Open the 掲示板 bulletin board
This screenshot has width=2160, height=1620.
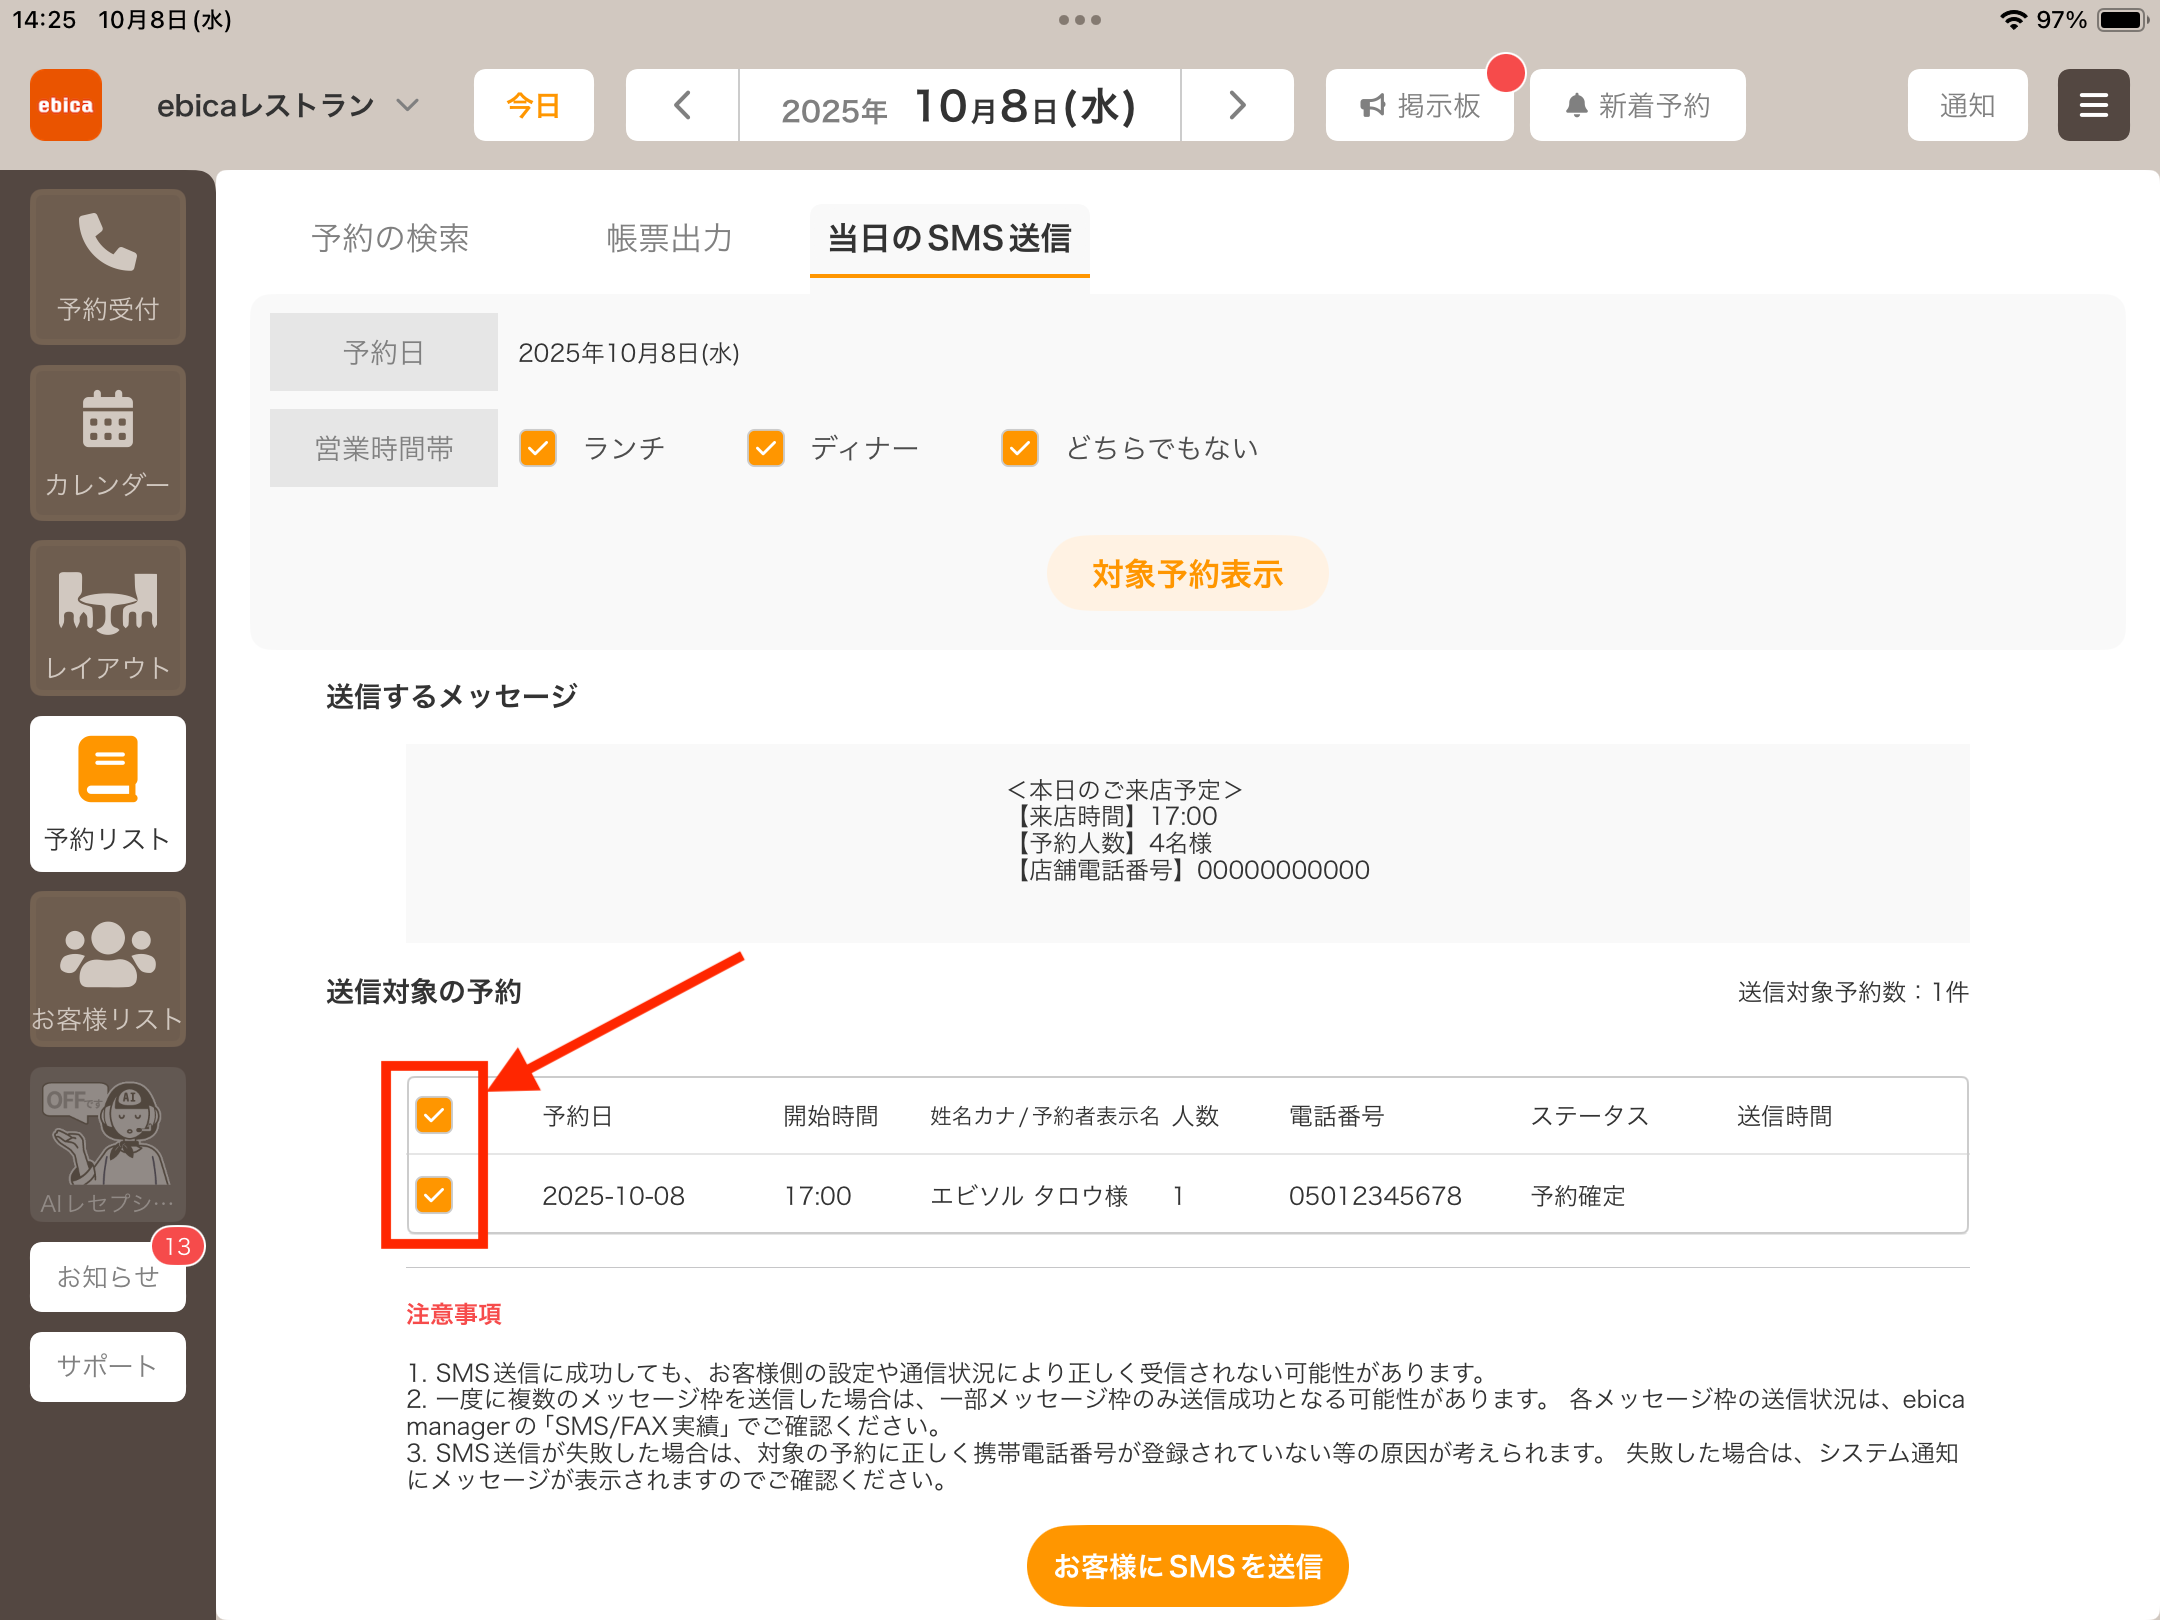point(1420,105)
